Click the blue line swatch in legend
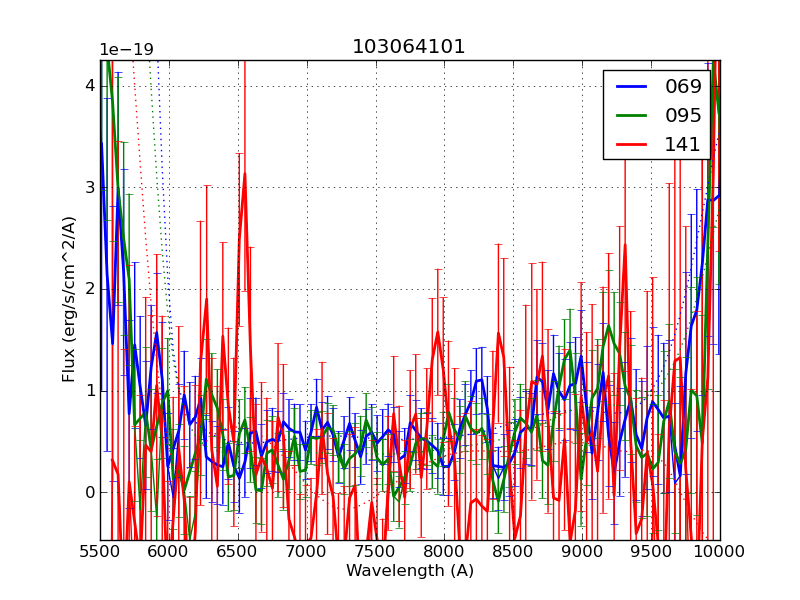This screenshot has height=600, width=800. pyautogui.click(x=632, y=87)
